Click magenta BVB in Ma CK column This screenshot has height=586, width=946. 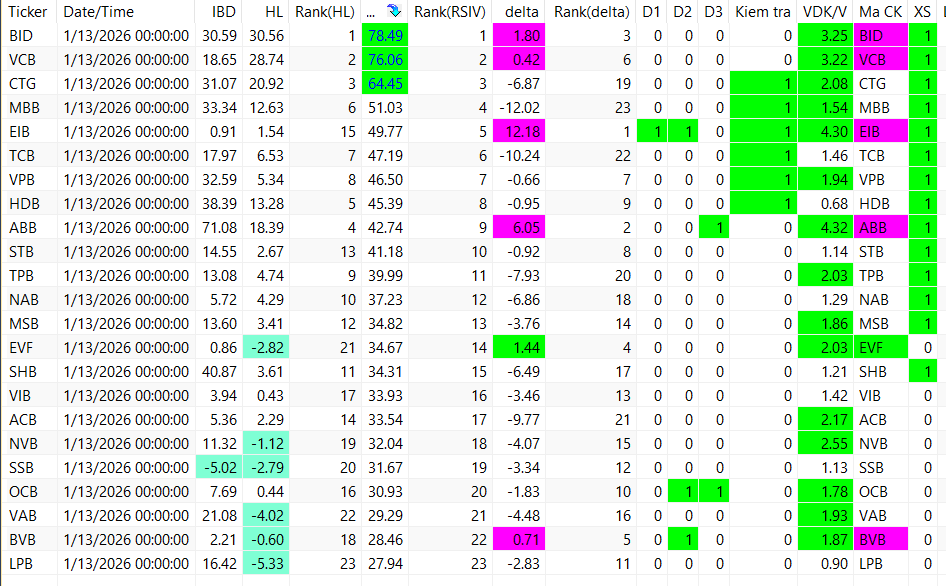pyautogui.click(x=881, y=540)
